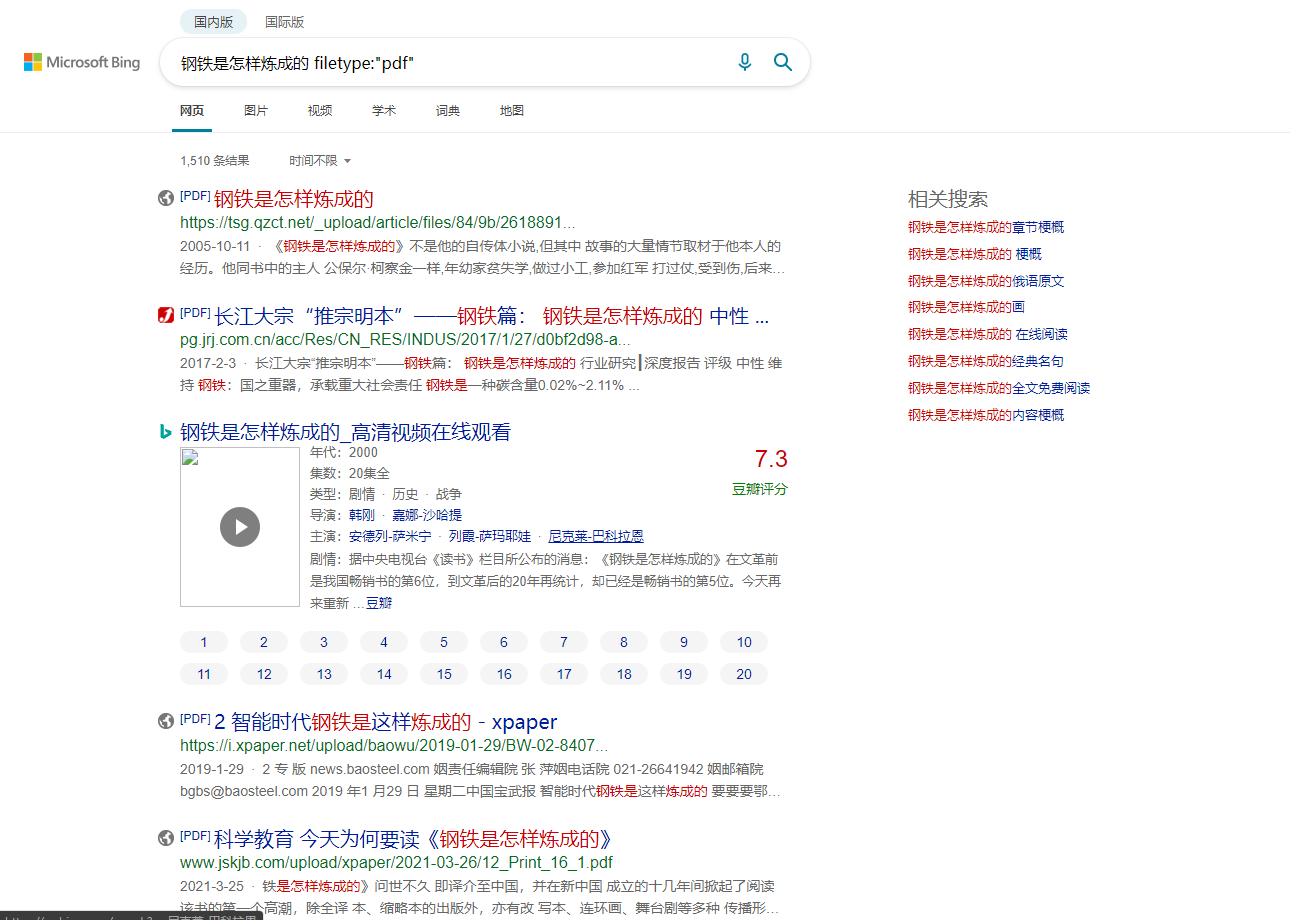Screen dimensions: 1290x920
Task: Click the globe icon beside the first PDF result
Action: tap(166, 197)
